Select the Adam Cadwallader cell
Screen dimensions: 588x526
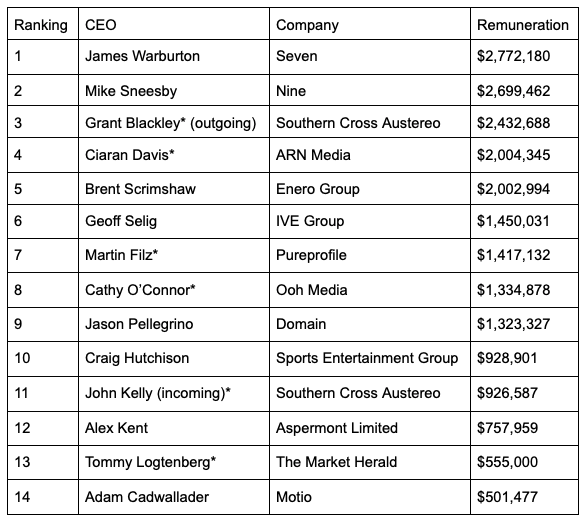tap(174, 497)
